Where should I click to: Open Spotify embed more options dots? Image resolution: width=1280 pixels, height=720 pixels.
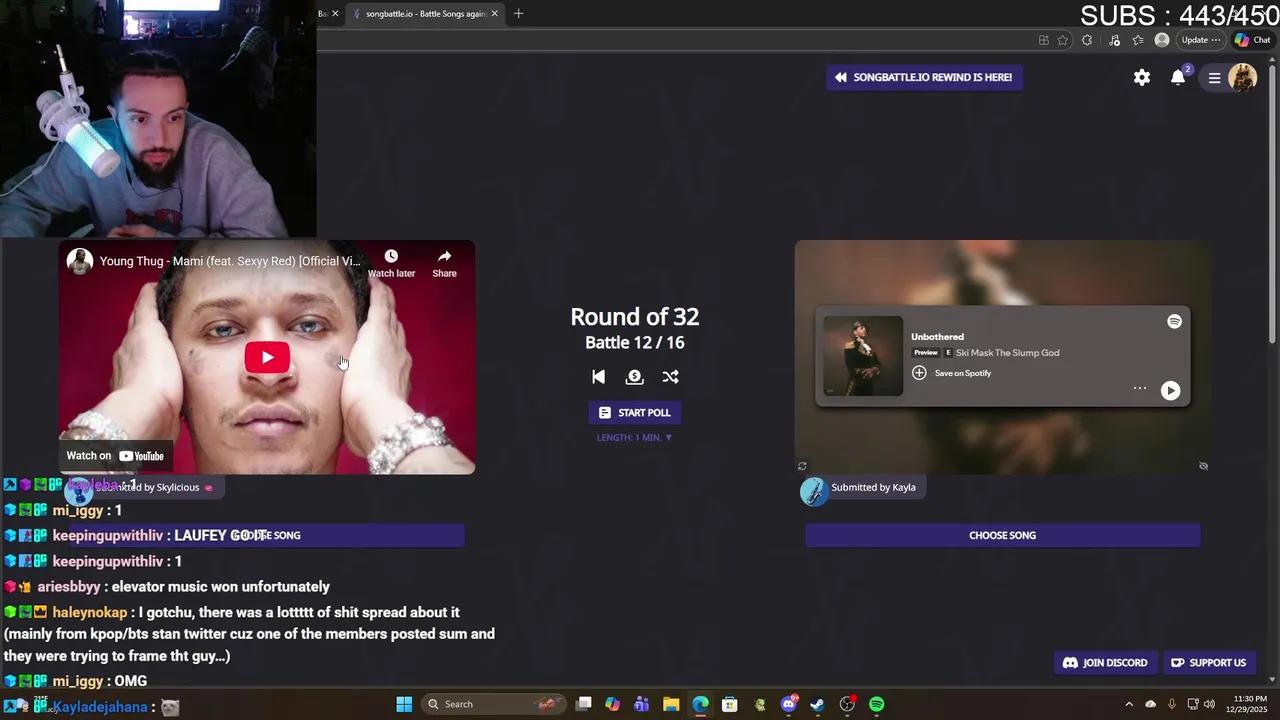pos(1139,389)
